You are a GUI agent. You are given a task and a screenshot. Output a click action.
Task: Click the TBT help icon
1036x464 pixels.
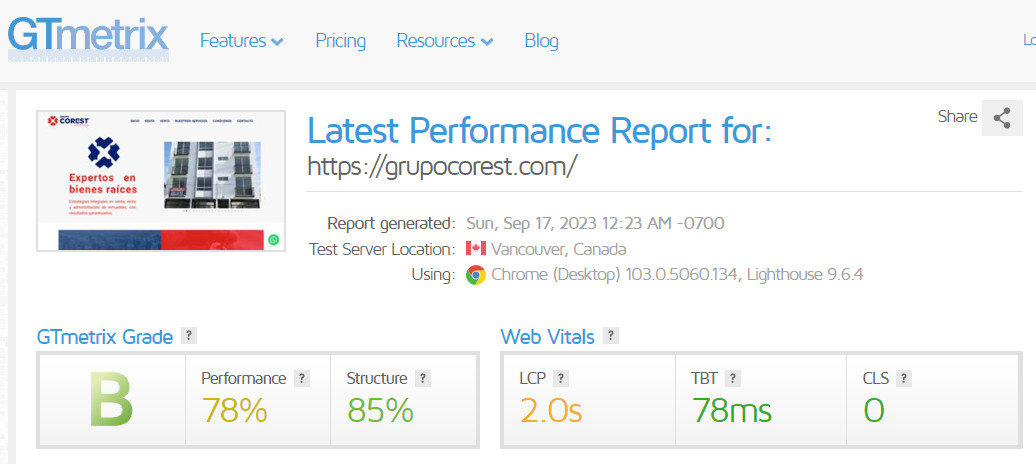pyautogui.click(x=733, y=378)
